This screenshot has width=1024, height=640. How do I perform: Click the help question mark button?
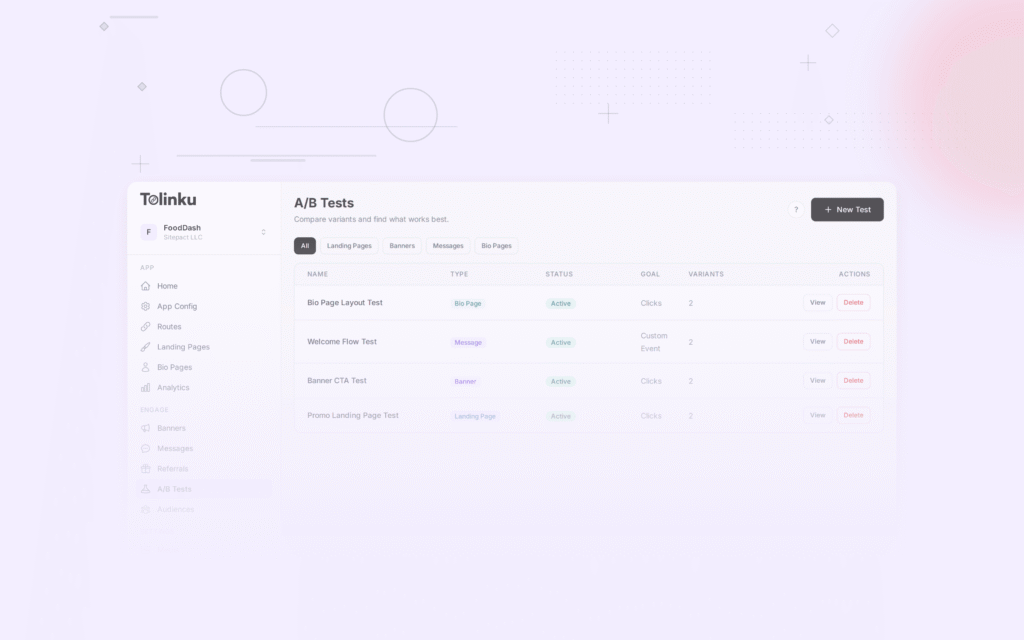click(x=796, y=210)
